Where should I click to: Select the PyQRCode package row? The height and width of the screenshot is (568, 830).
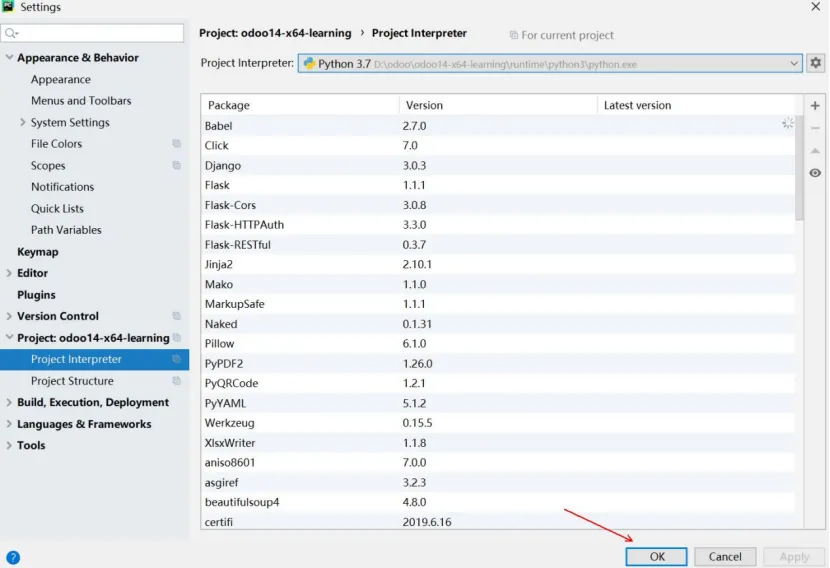(x=498, y=383)
